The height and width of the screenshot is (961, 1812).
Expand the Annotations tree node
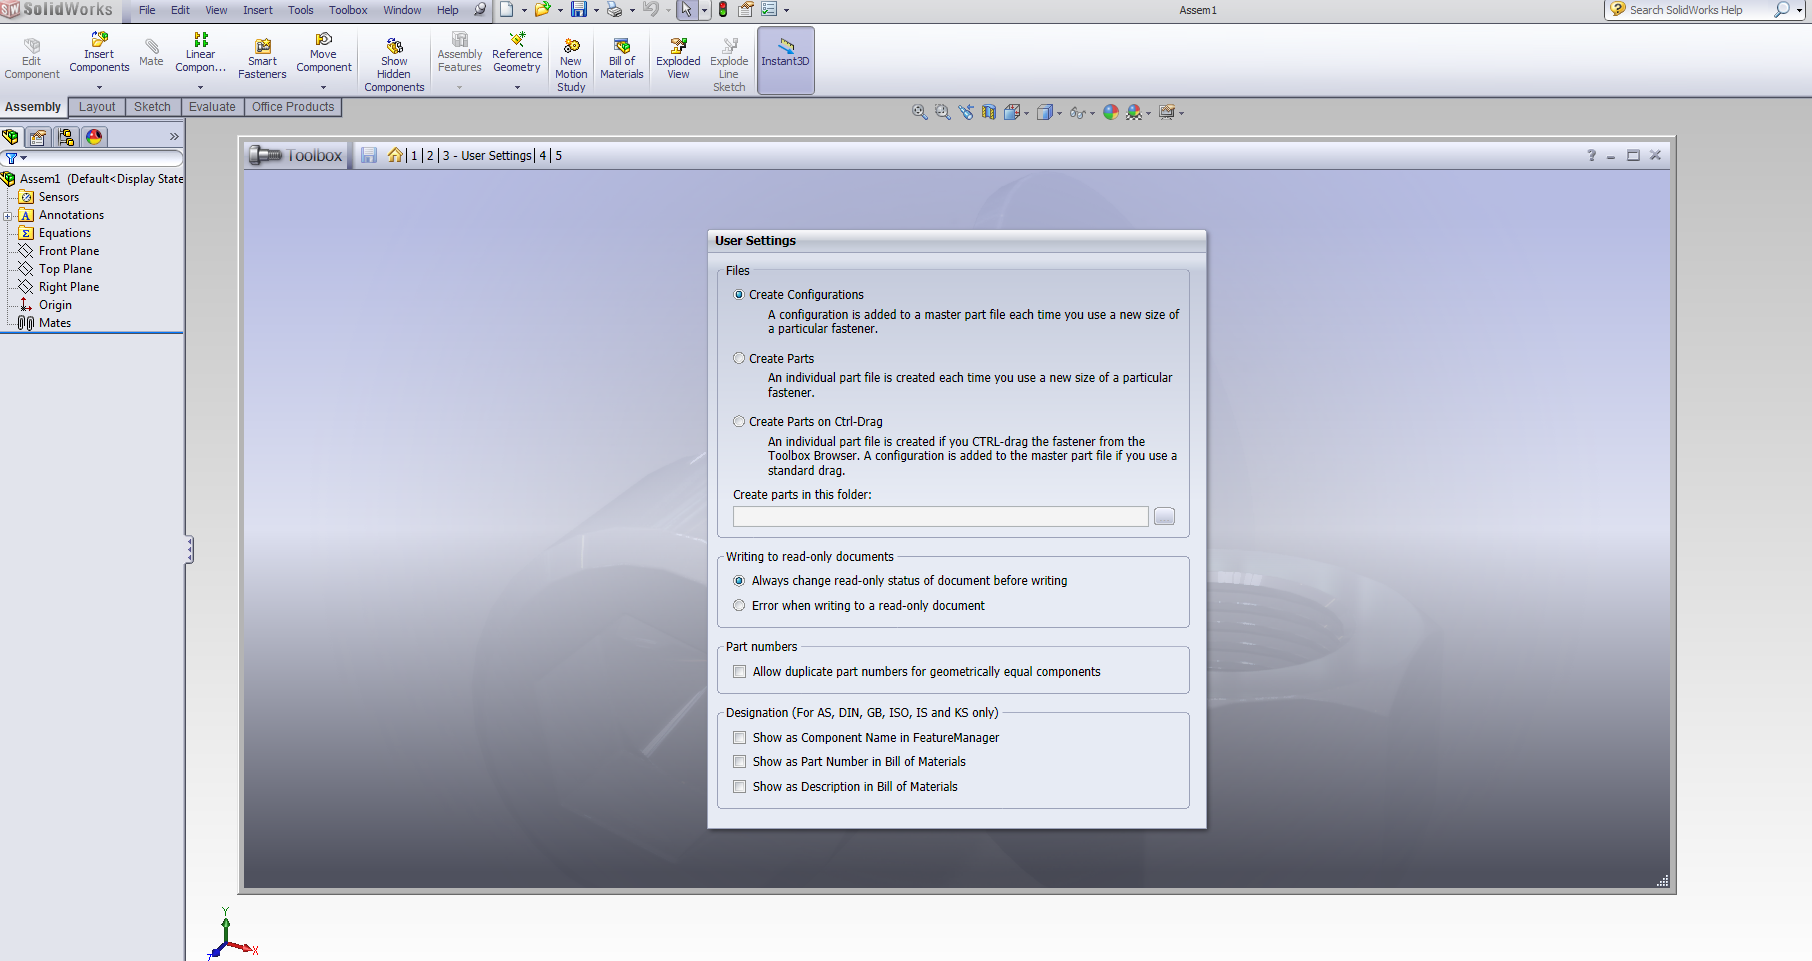8,215
